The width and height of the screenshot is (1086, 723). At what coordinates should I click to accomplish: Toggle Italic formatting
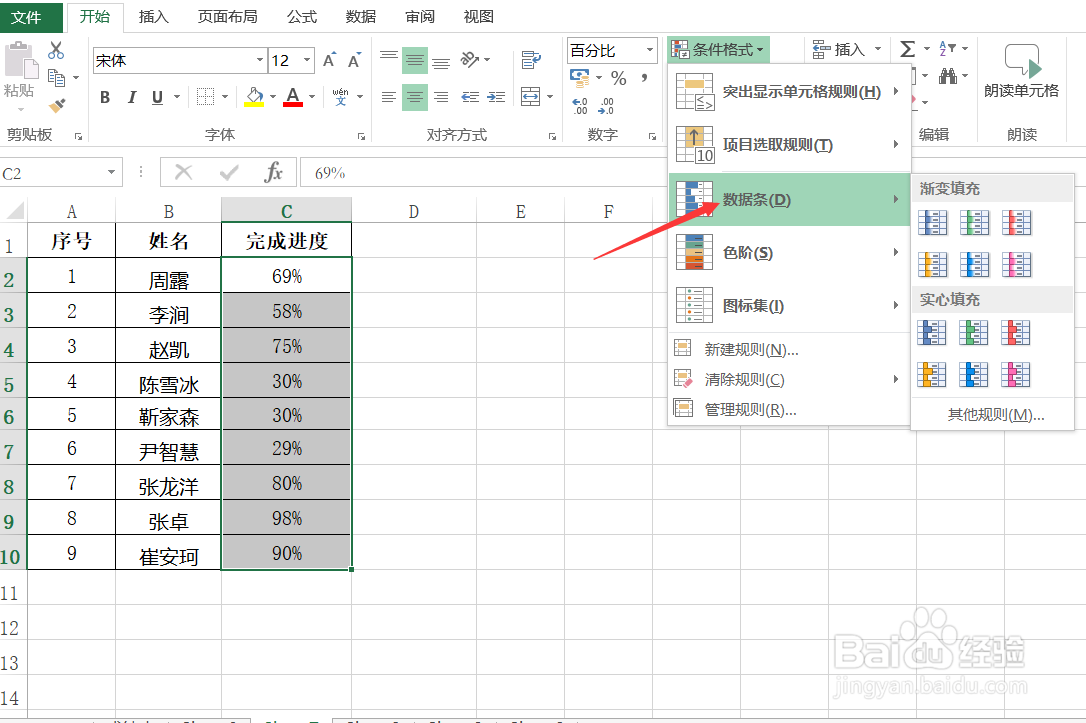[132, 97]
